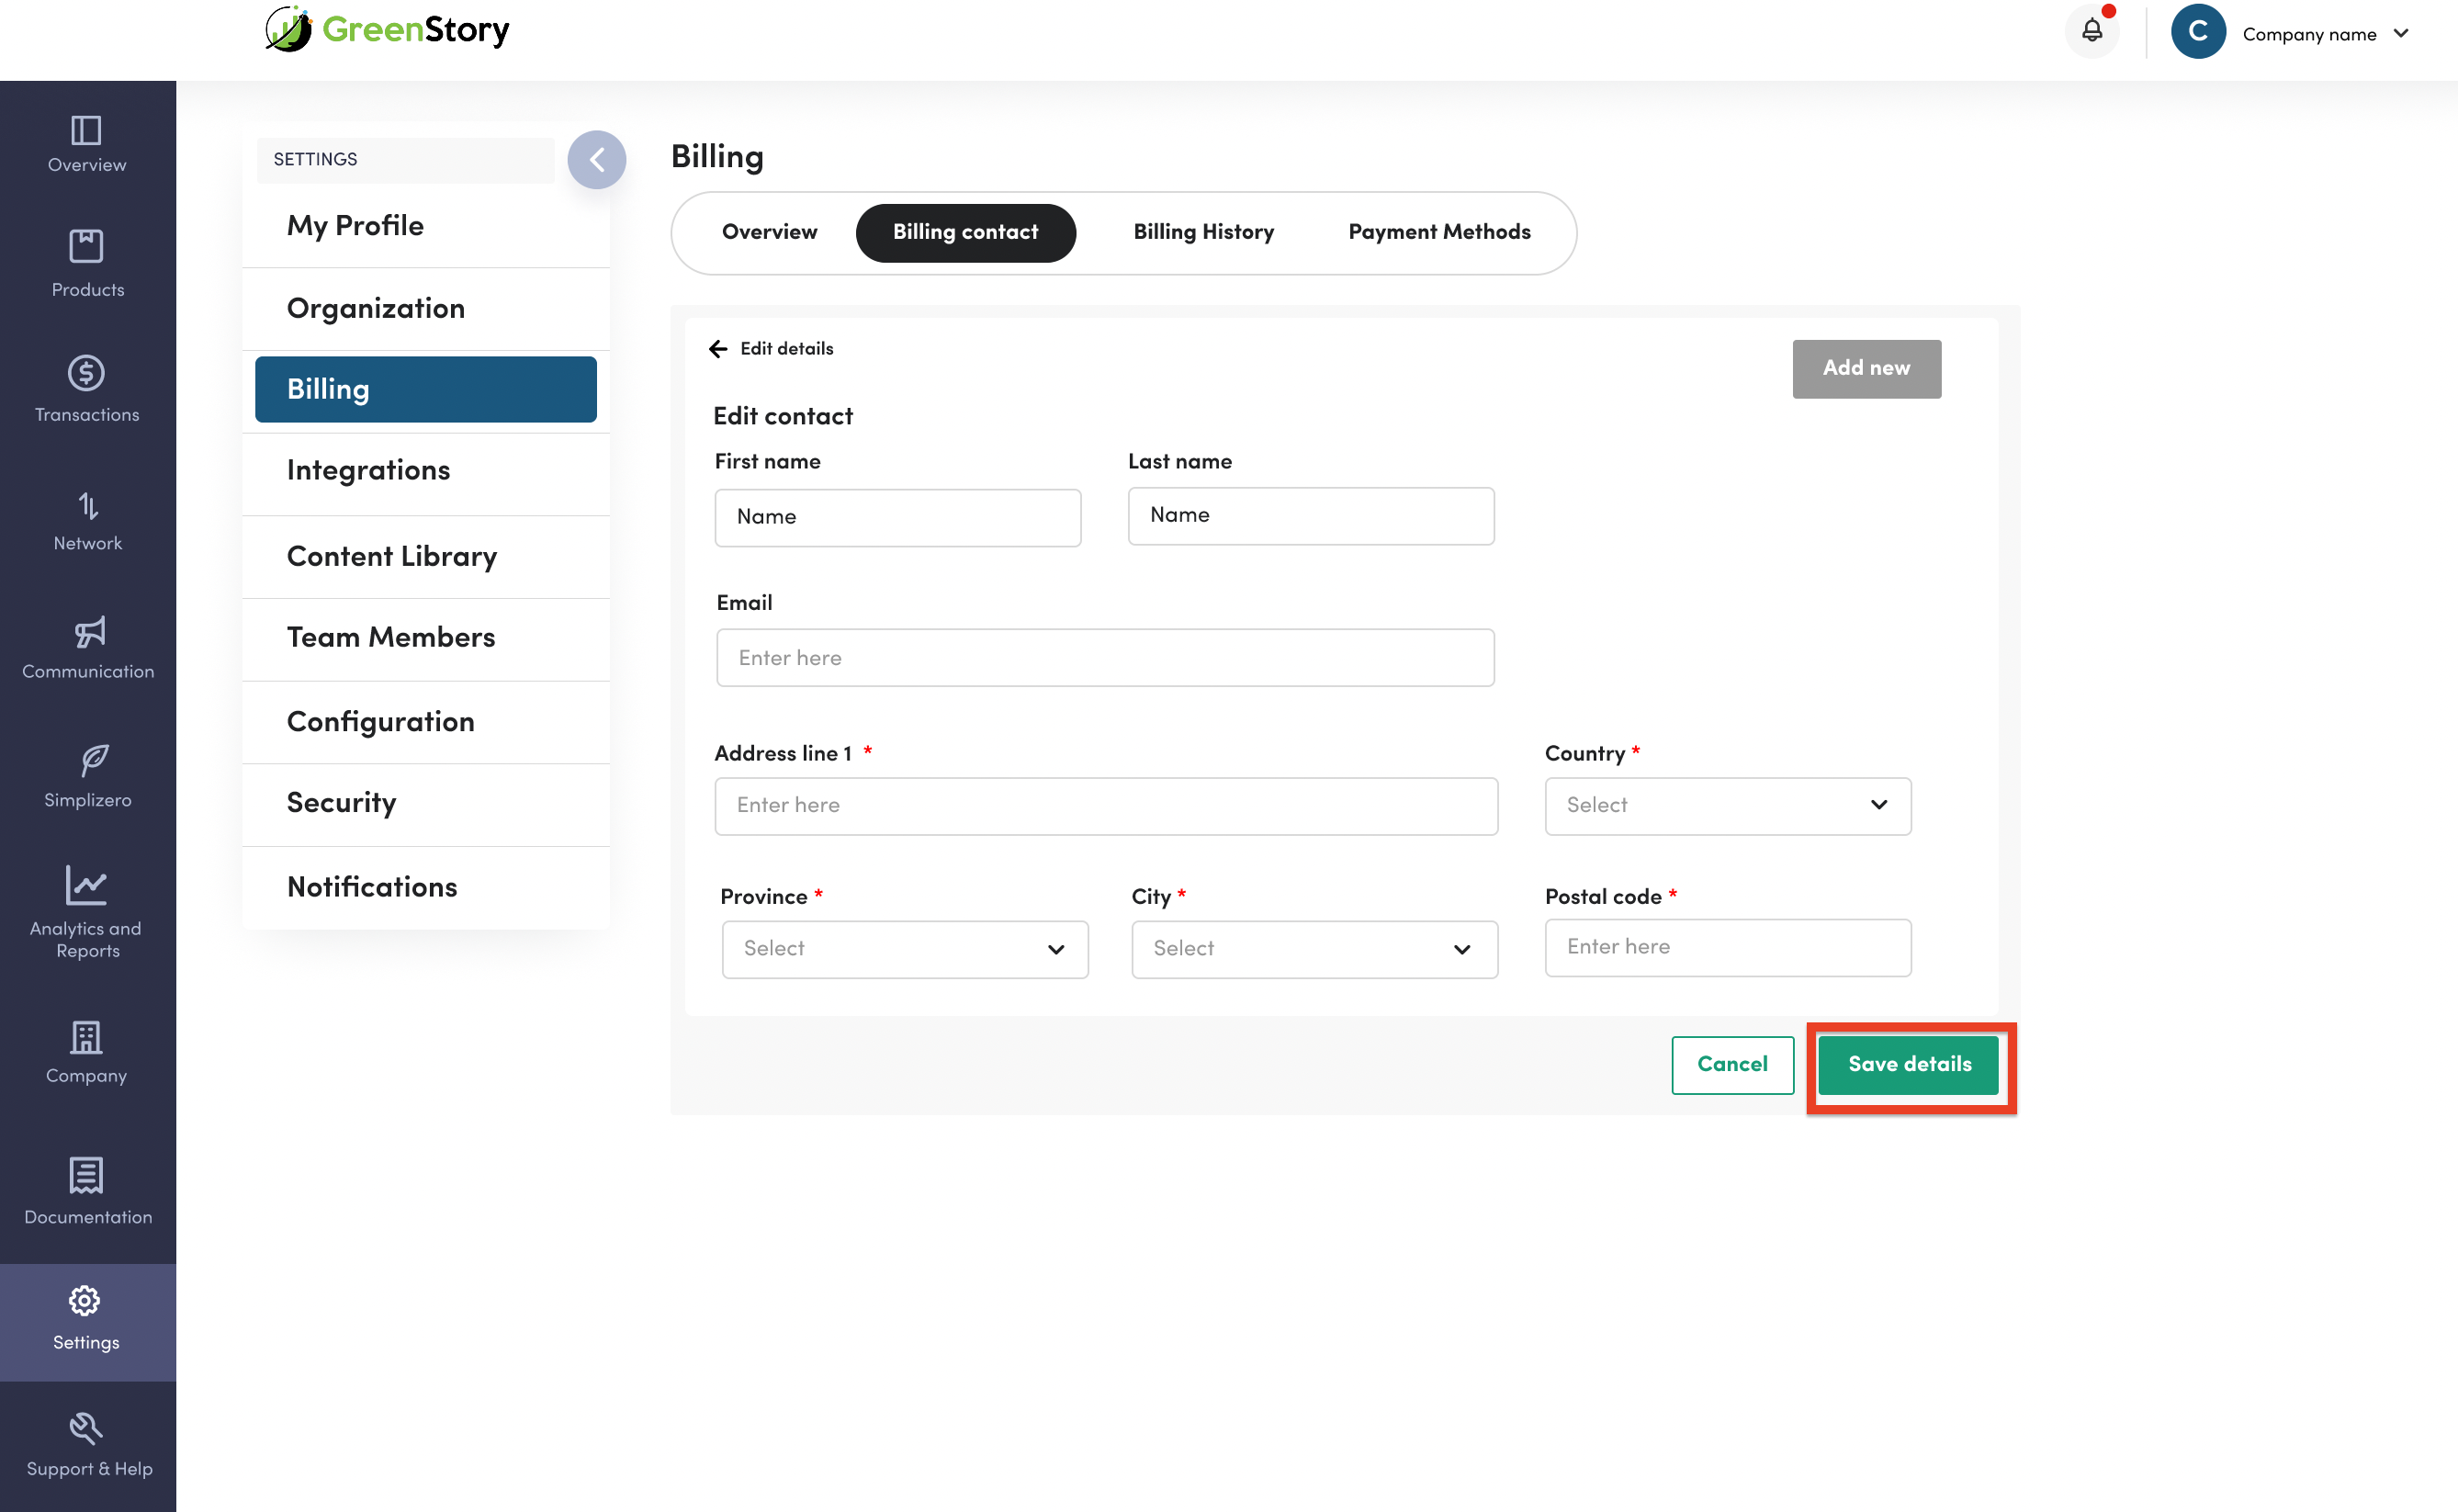Collapse the Settings panel with chevron button
Viewport: 2458px width, 1512px height.
pyautogui.click(x=597, y=160)
